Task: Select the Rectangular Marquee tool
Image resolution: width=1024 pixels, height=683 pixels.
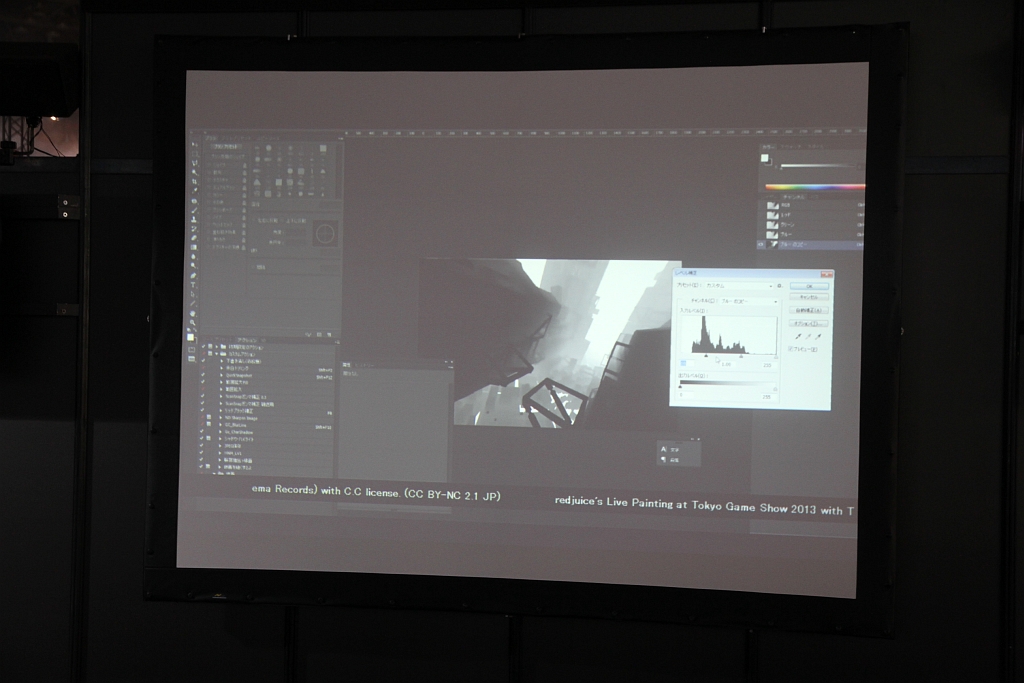Action: pos(194,154)
